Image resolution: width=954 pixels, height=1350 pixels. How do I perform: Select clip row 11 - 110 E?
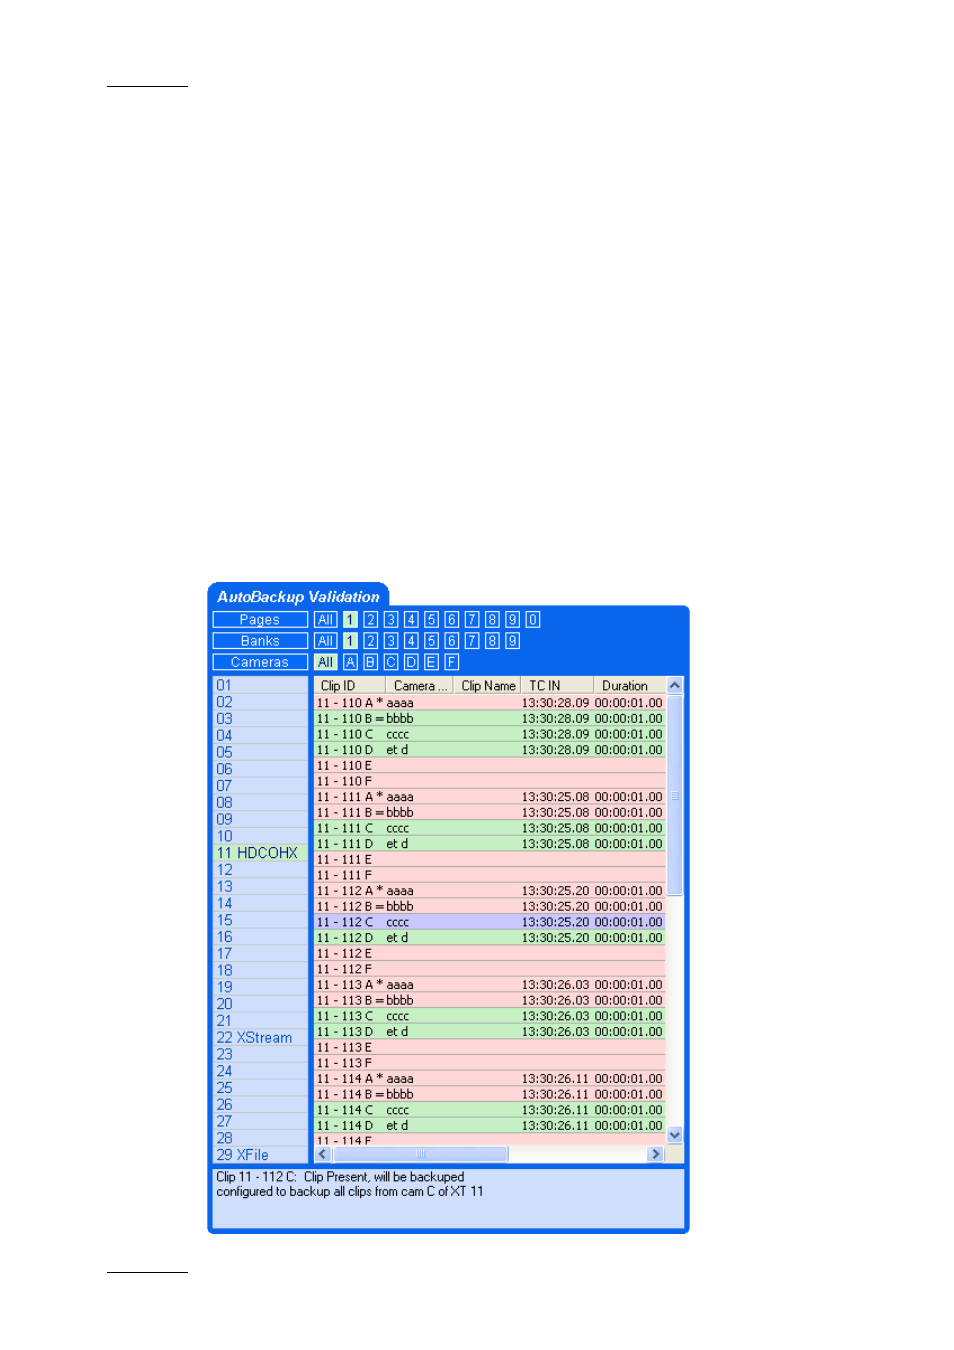[490, 766]
